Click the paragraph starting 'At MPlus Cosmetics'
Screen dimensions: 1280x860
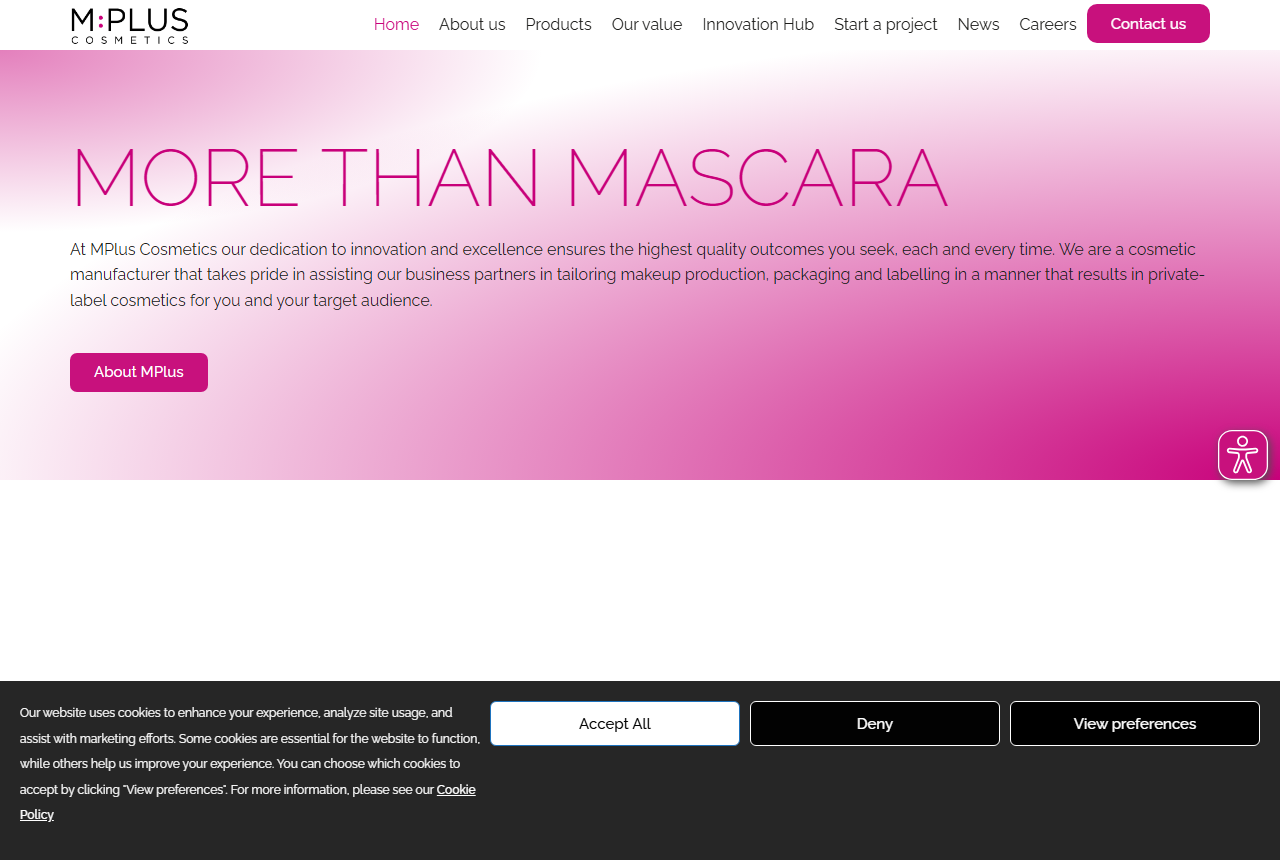coord(638,274)
